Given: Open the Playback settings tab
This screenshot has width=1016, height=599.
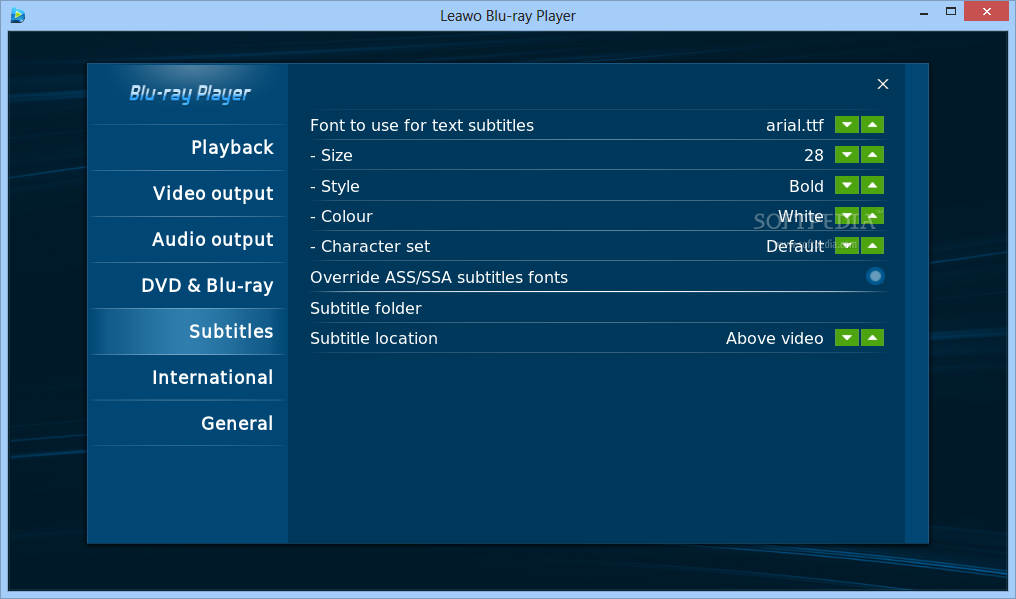Looking at the screenshot, I should coord(188,147).
